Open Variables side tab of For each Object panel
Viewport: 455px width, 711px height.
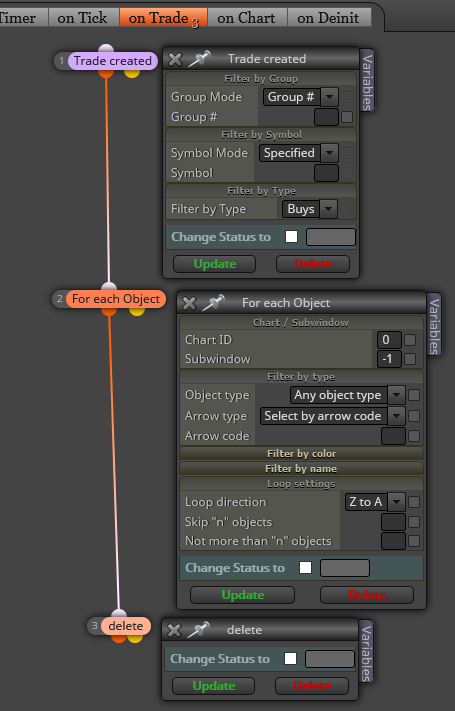434,325
